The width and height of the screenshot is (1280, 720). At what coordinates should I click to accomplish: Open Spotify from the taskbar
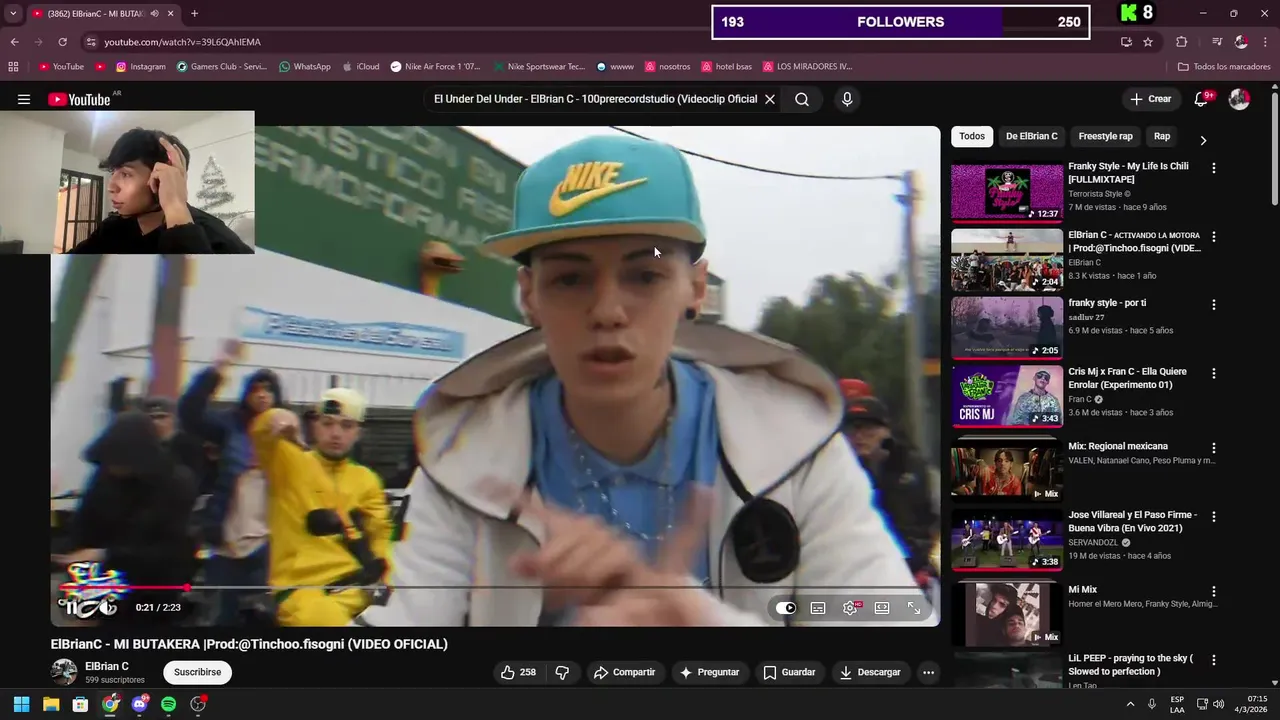point(169,704)
